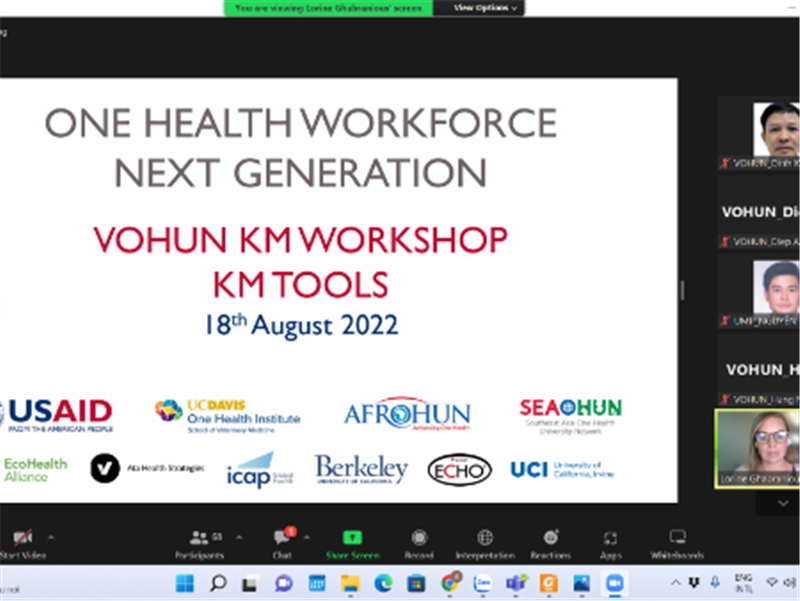This screenshot has height=601, width=800.
Task: Show hidden system tray icons
Action: pyautogui.click(x=677, y=583)
